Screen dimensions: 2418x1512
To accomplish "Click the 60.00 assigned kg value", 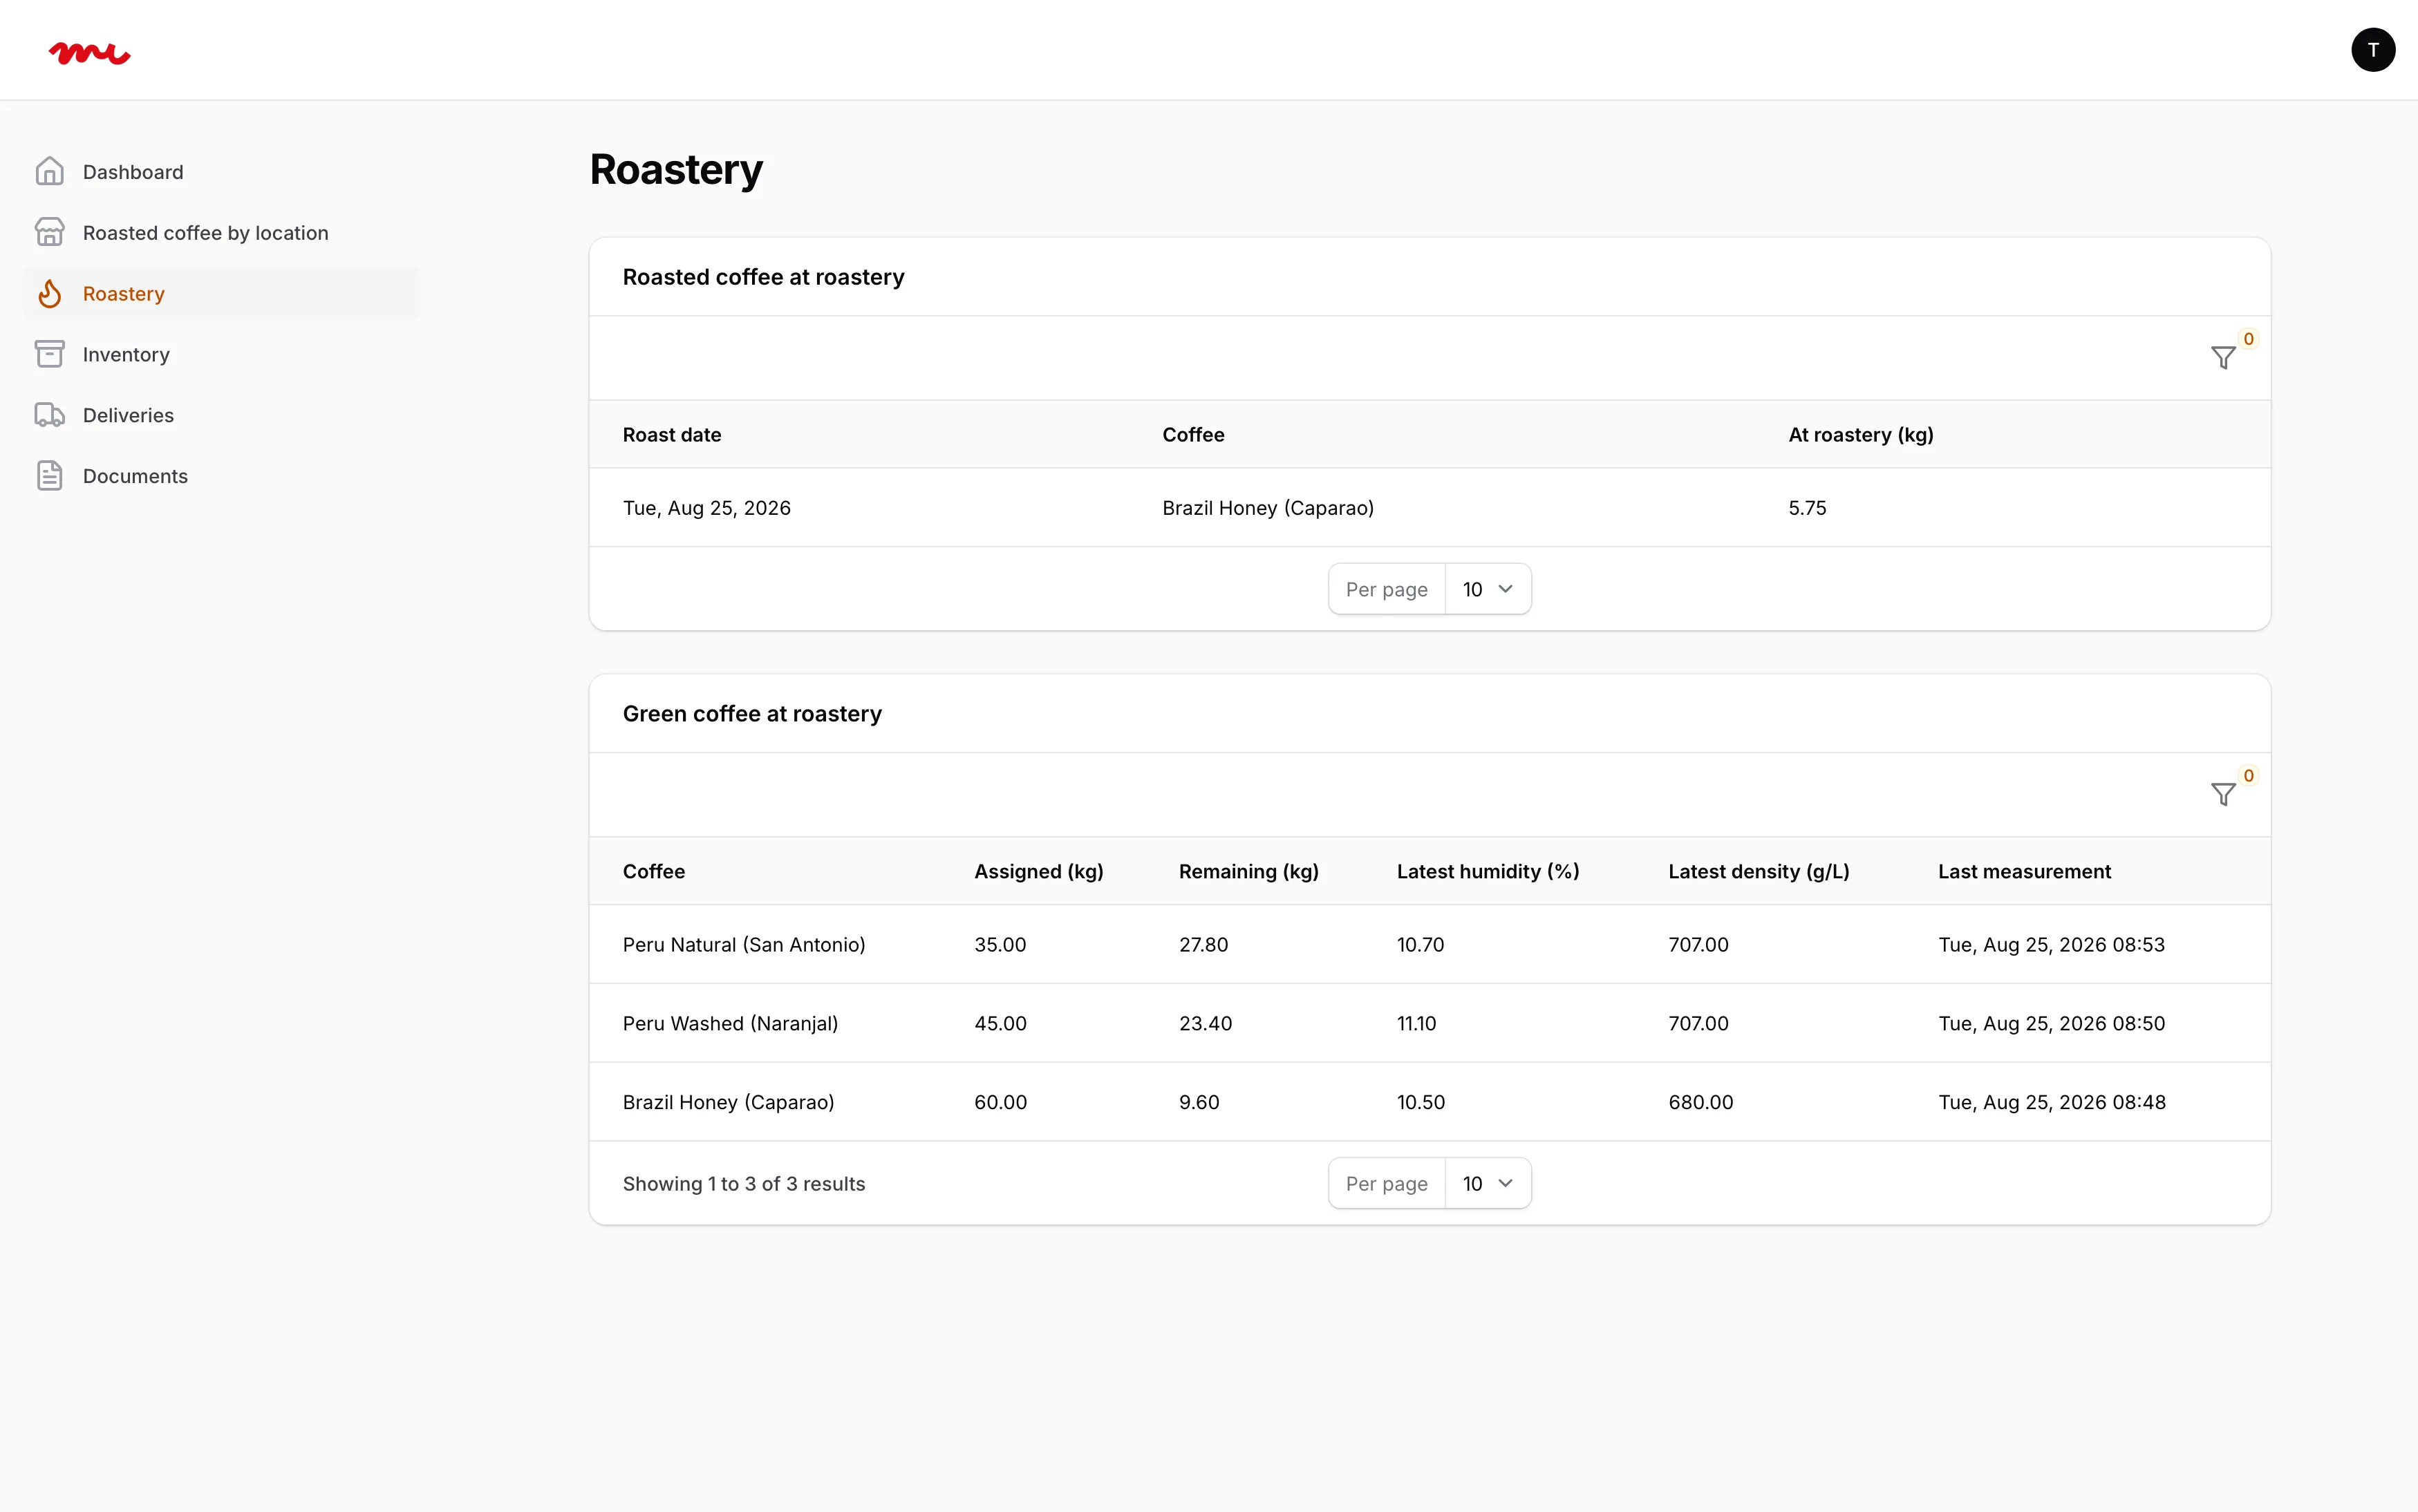I will pos(1000,1102).
